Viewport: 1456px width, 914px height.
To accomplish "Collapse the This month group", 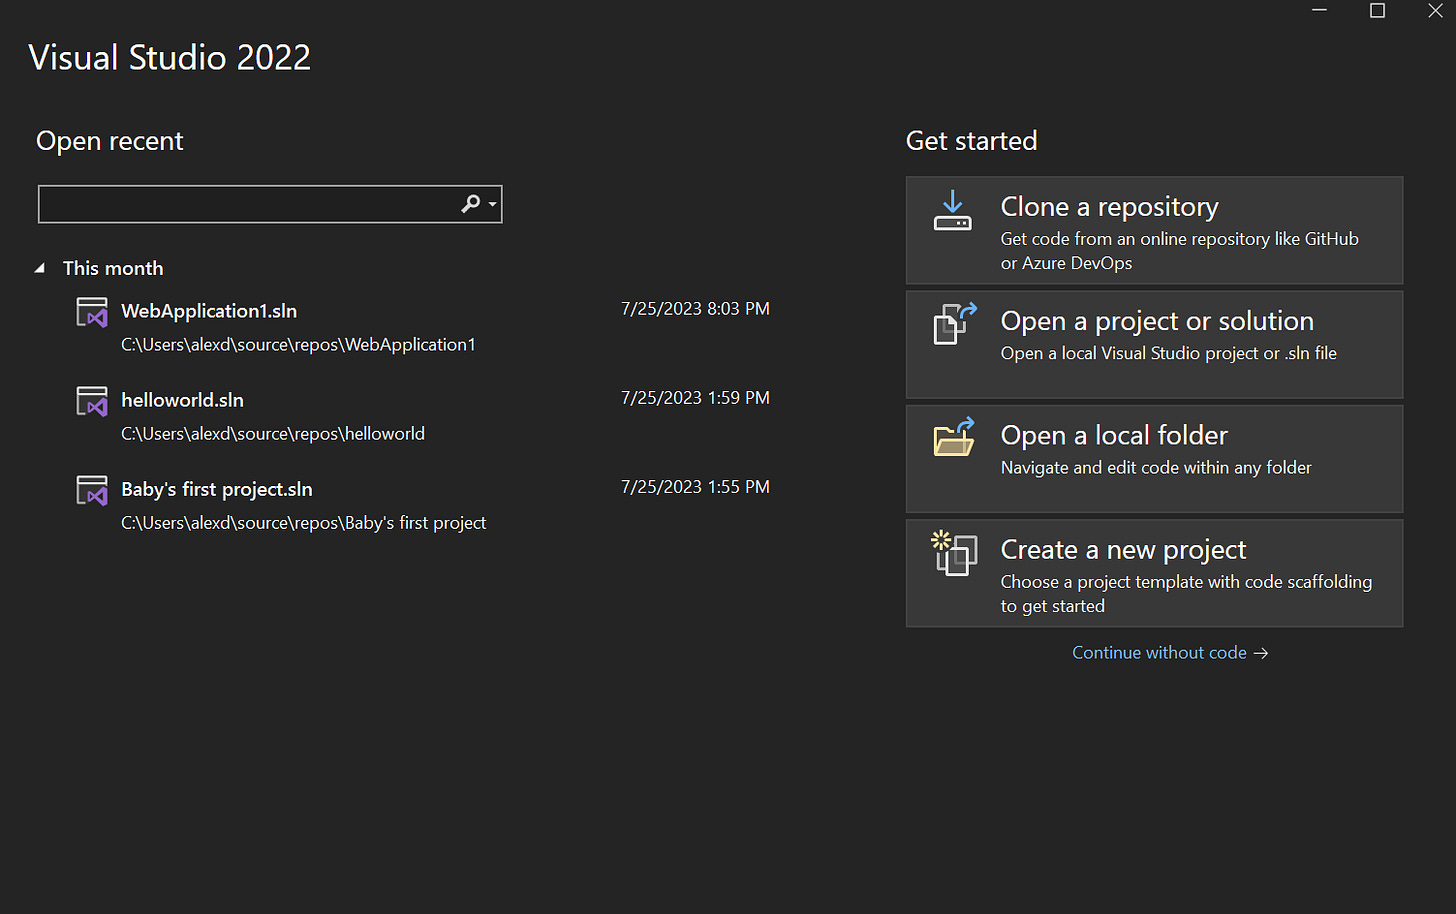I will pyautogui.click(x=40, y=268).
